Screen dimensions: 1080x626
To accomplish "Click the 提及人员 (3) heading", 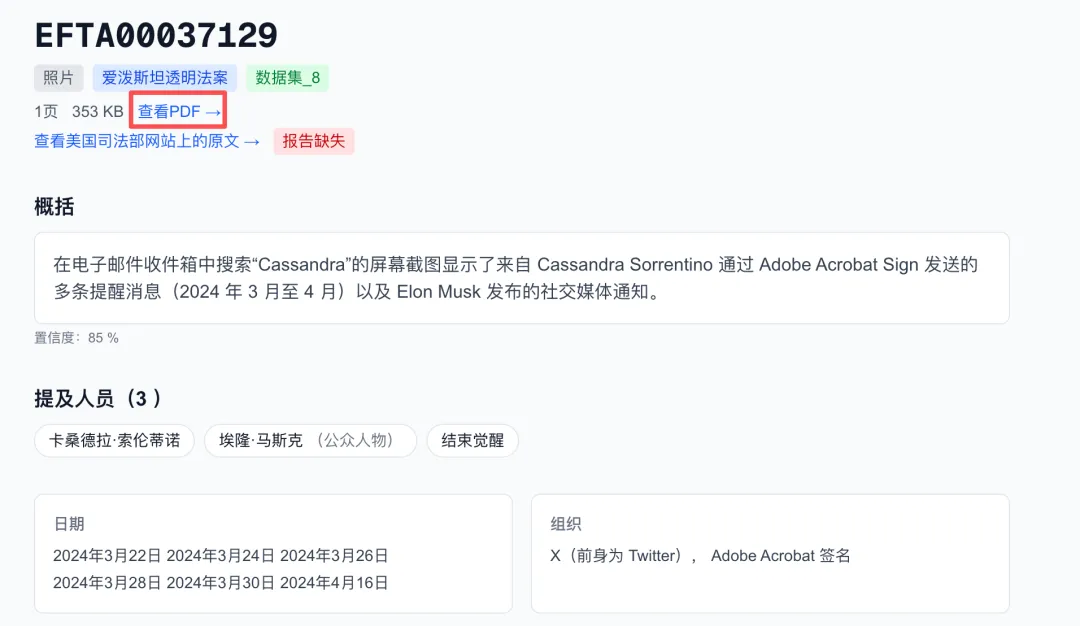I will (x=98, y=399).
